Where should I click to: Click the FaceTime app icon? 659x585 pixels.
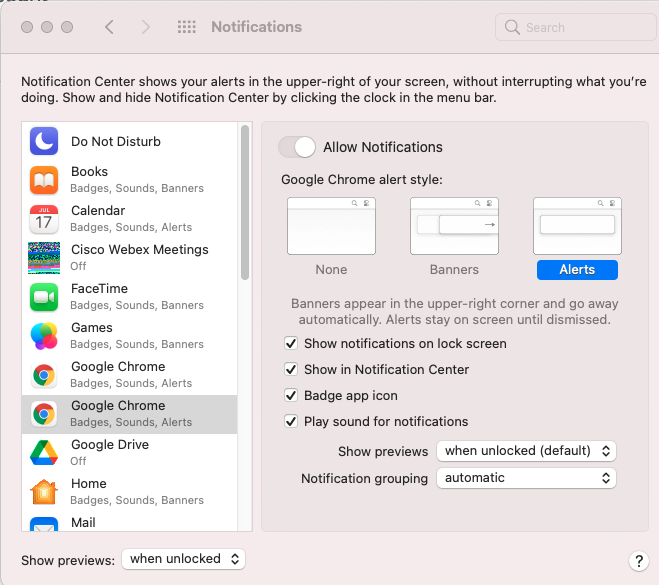[44, 297]
